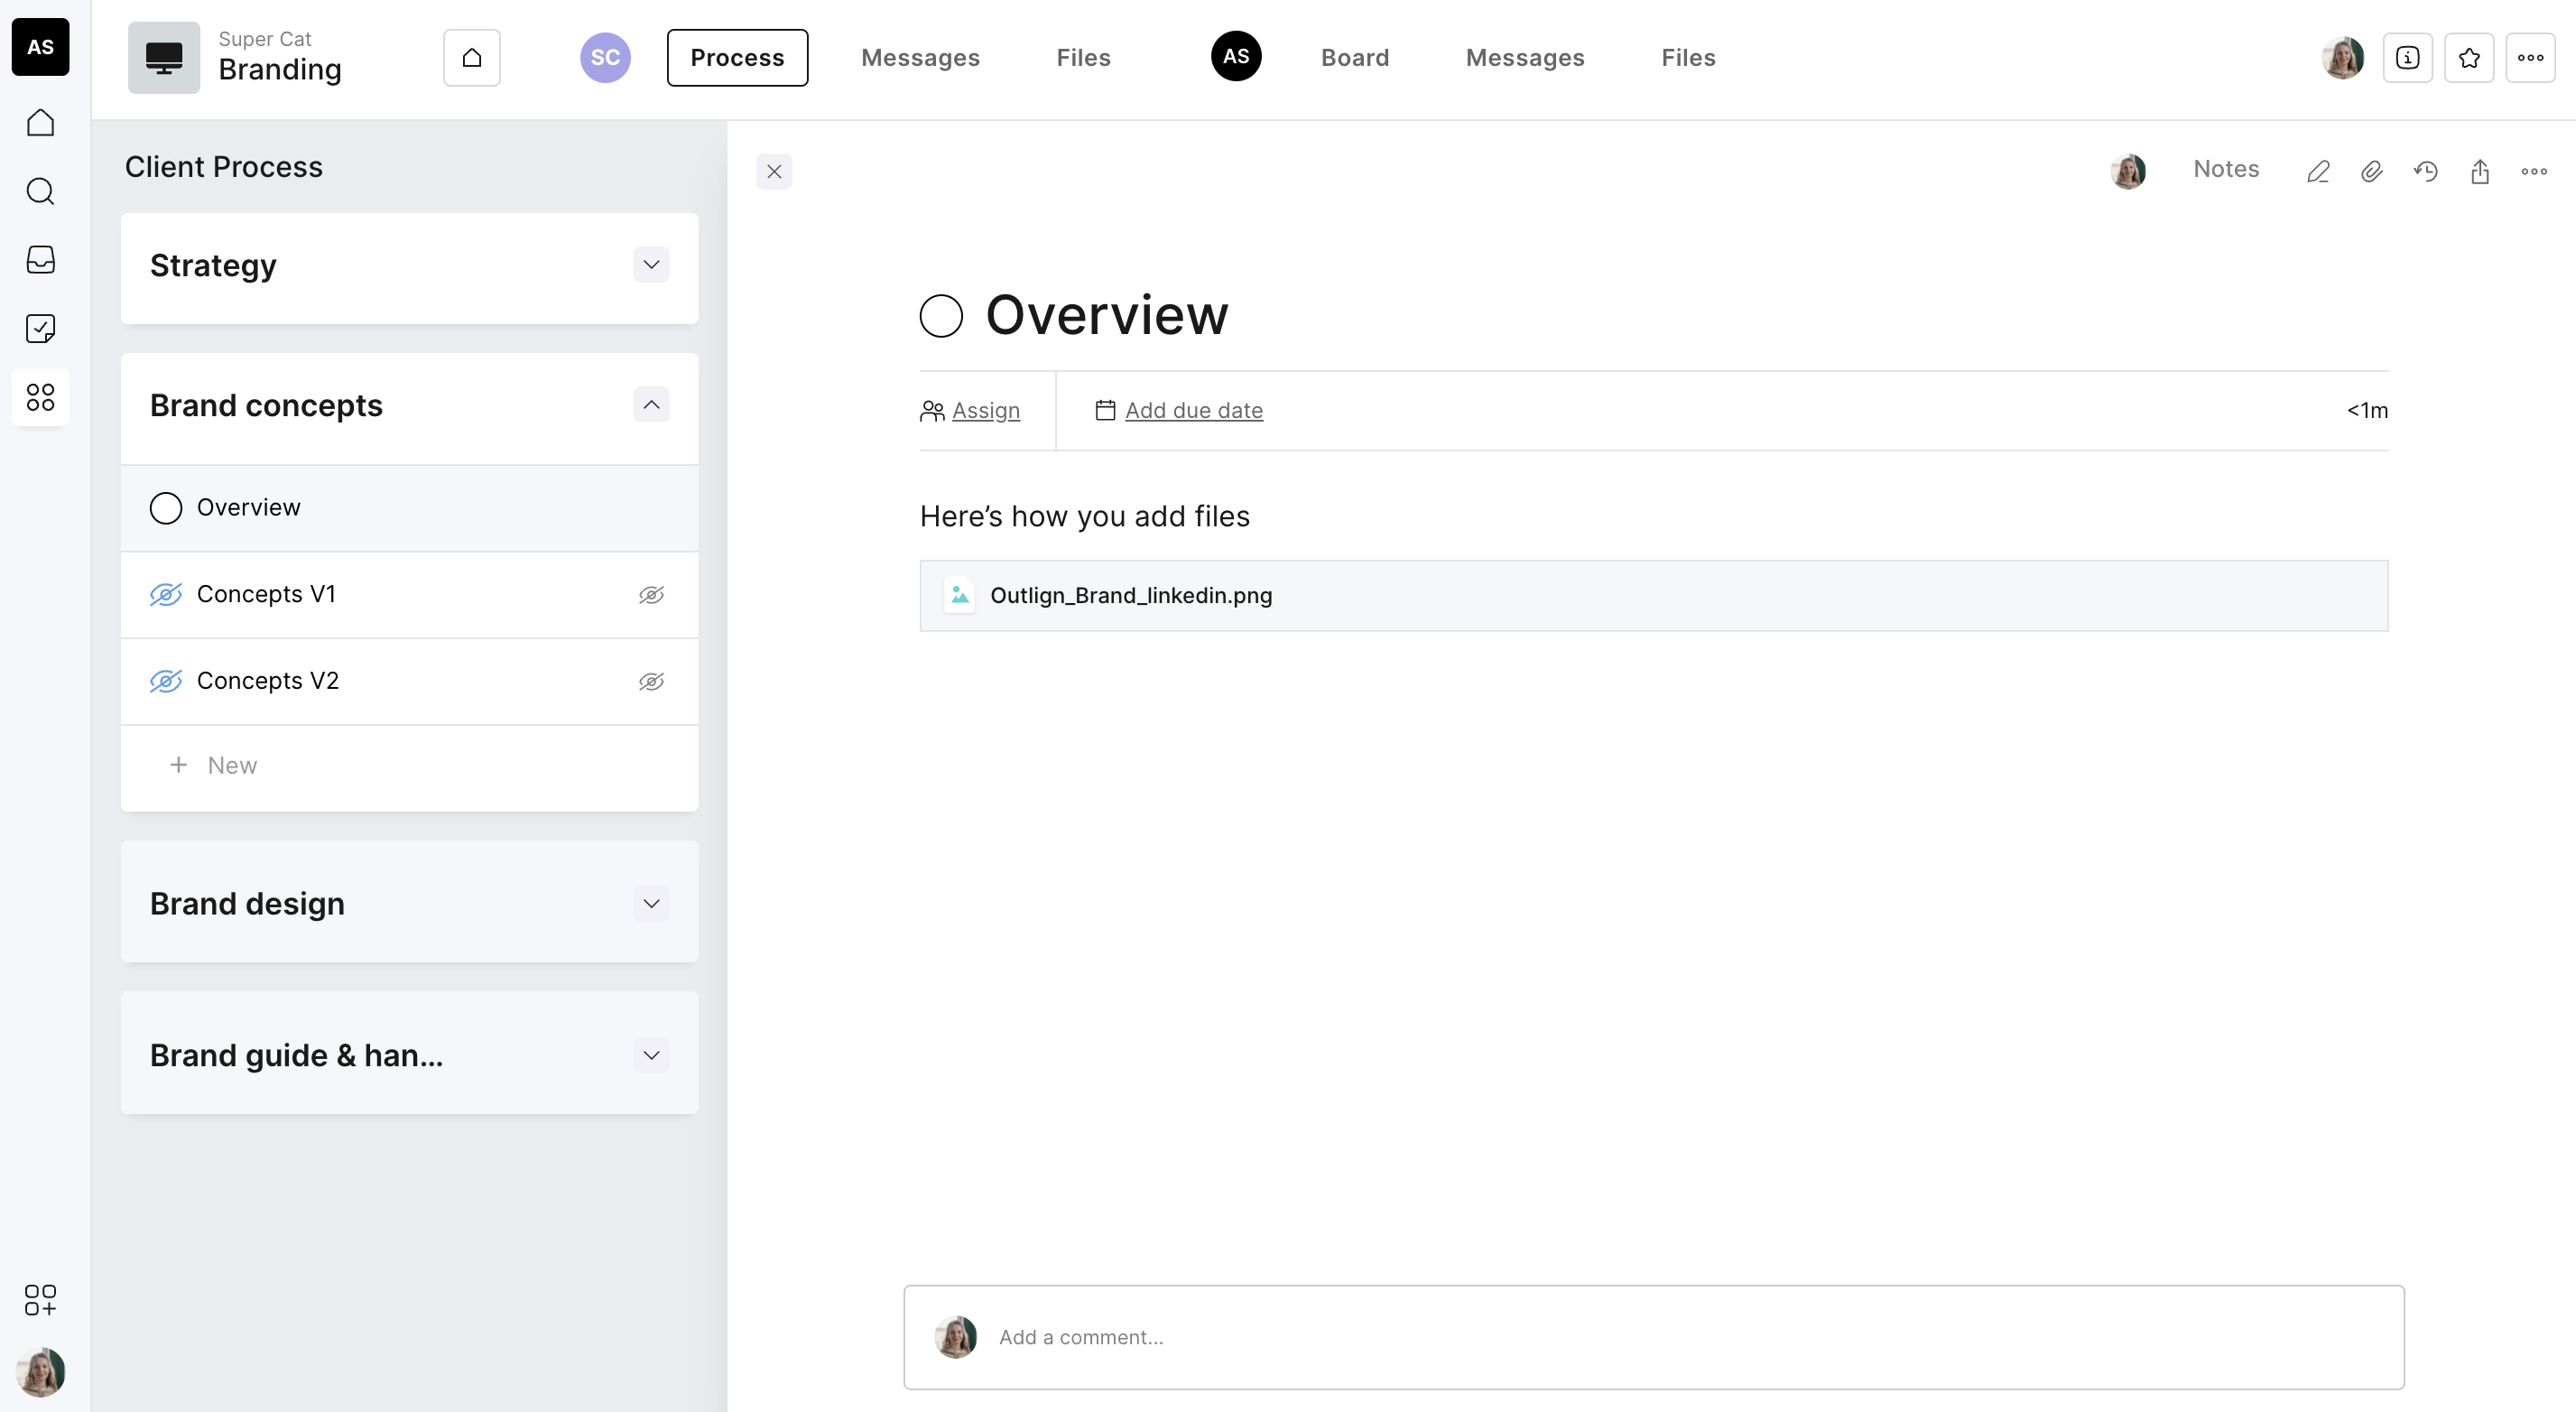
Task: Click the share icon in task toolbar
Action: click(x=2479, y=172)
